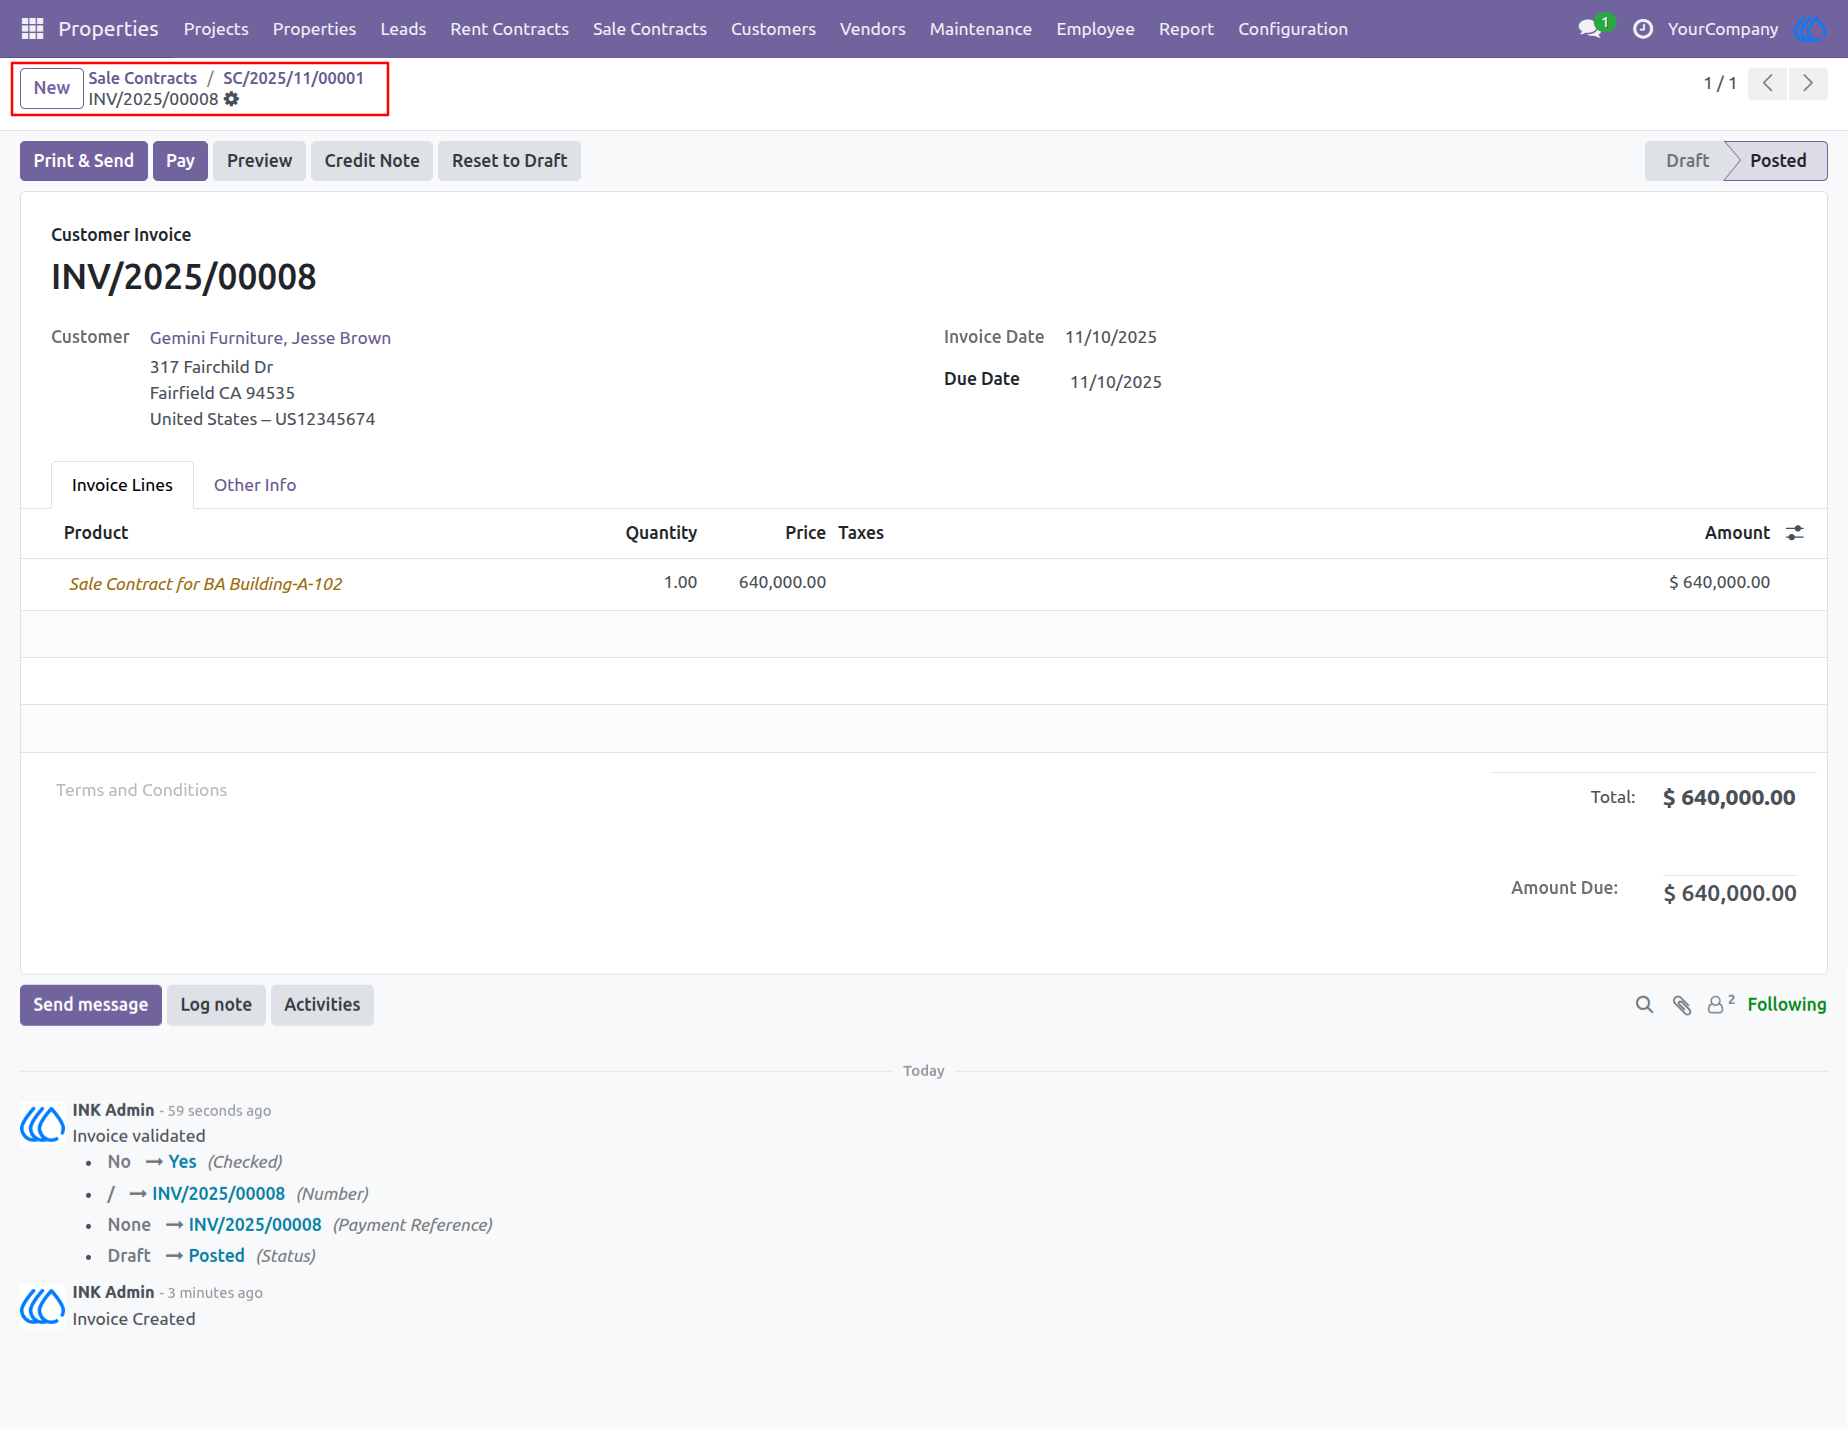Open the apps grid menu icon
Image resolution: width=1848 pixels, height=1431 pixels.
pos(32,29)
